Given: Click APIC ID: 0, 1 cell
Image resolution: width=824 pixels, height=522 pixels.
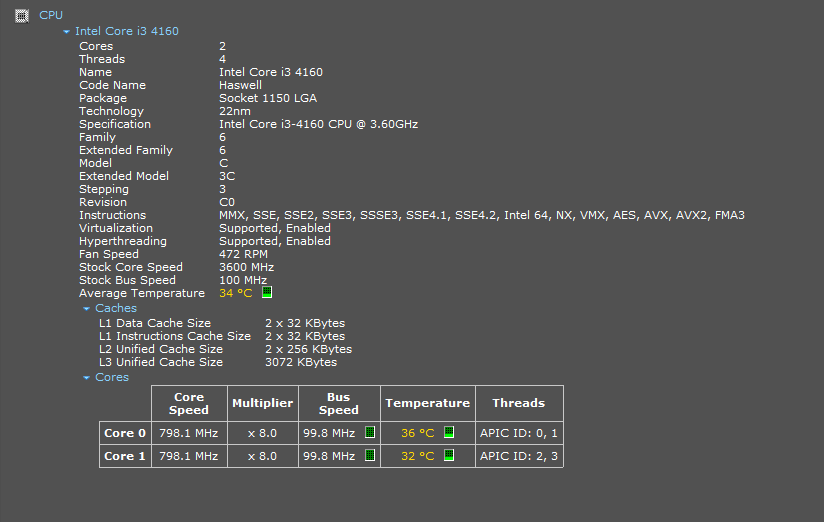Looking at the screenshot, I should pos(519,433).
